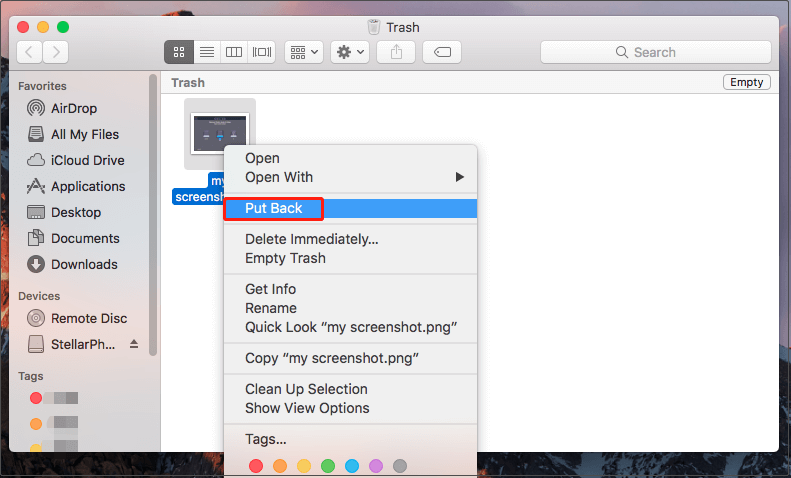
Task: Close the Trash window
Action: click(23, 27)
